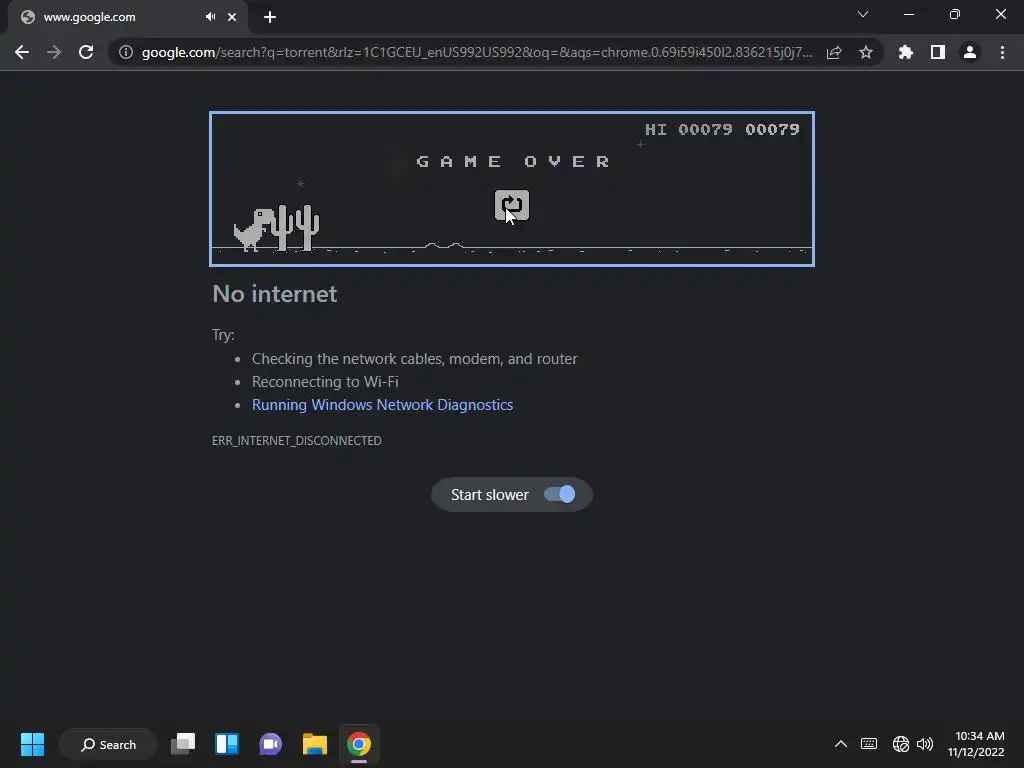Image resolution: width=1024 pixels, height=768 pixels.
Task: Mute the tab via audio icon
Action: coord(210,17)
